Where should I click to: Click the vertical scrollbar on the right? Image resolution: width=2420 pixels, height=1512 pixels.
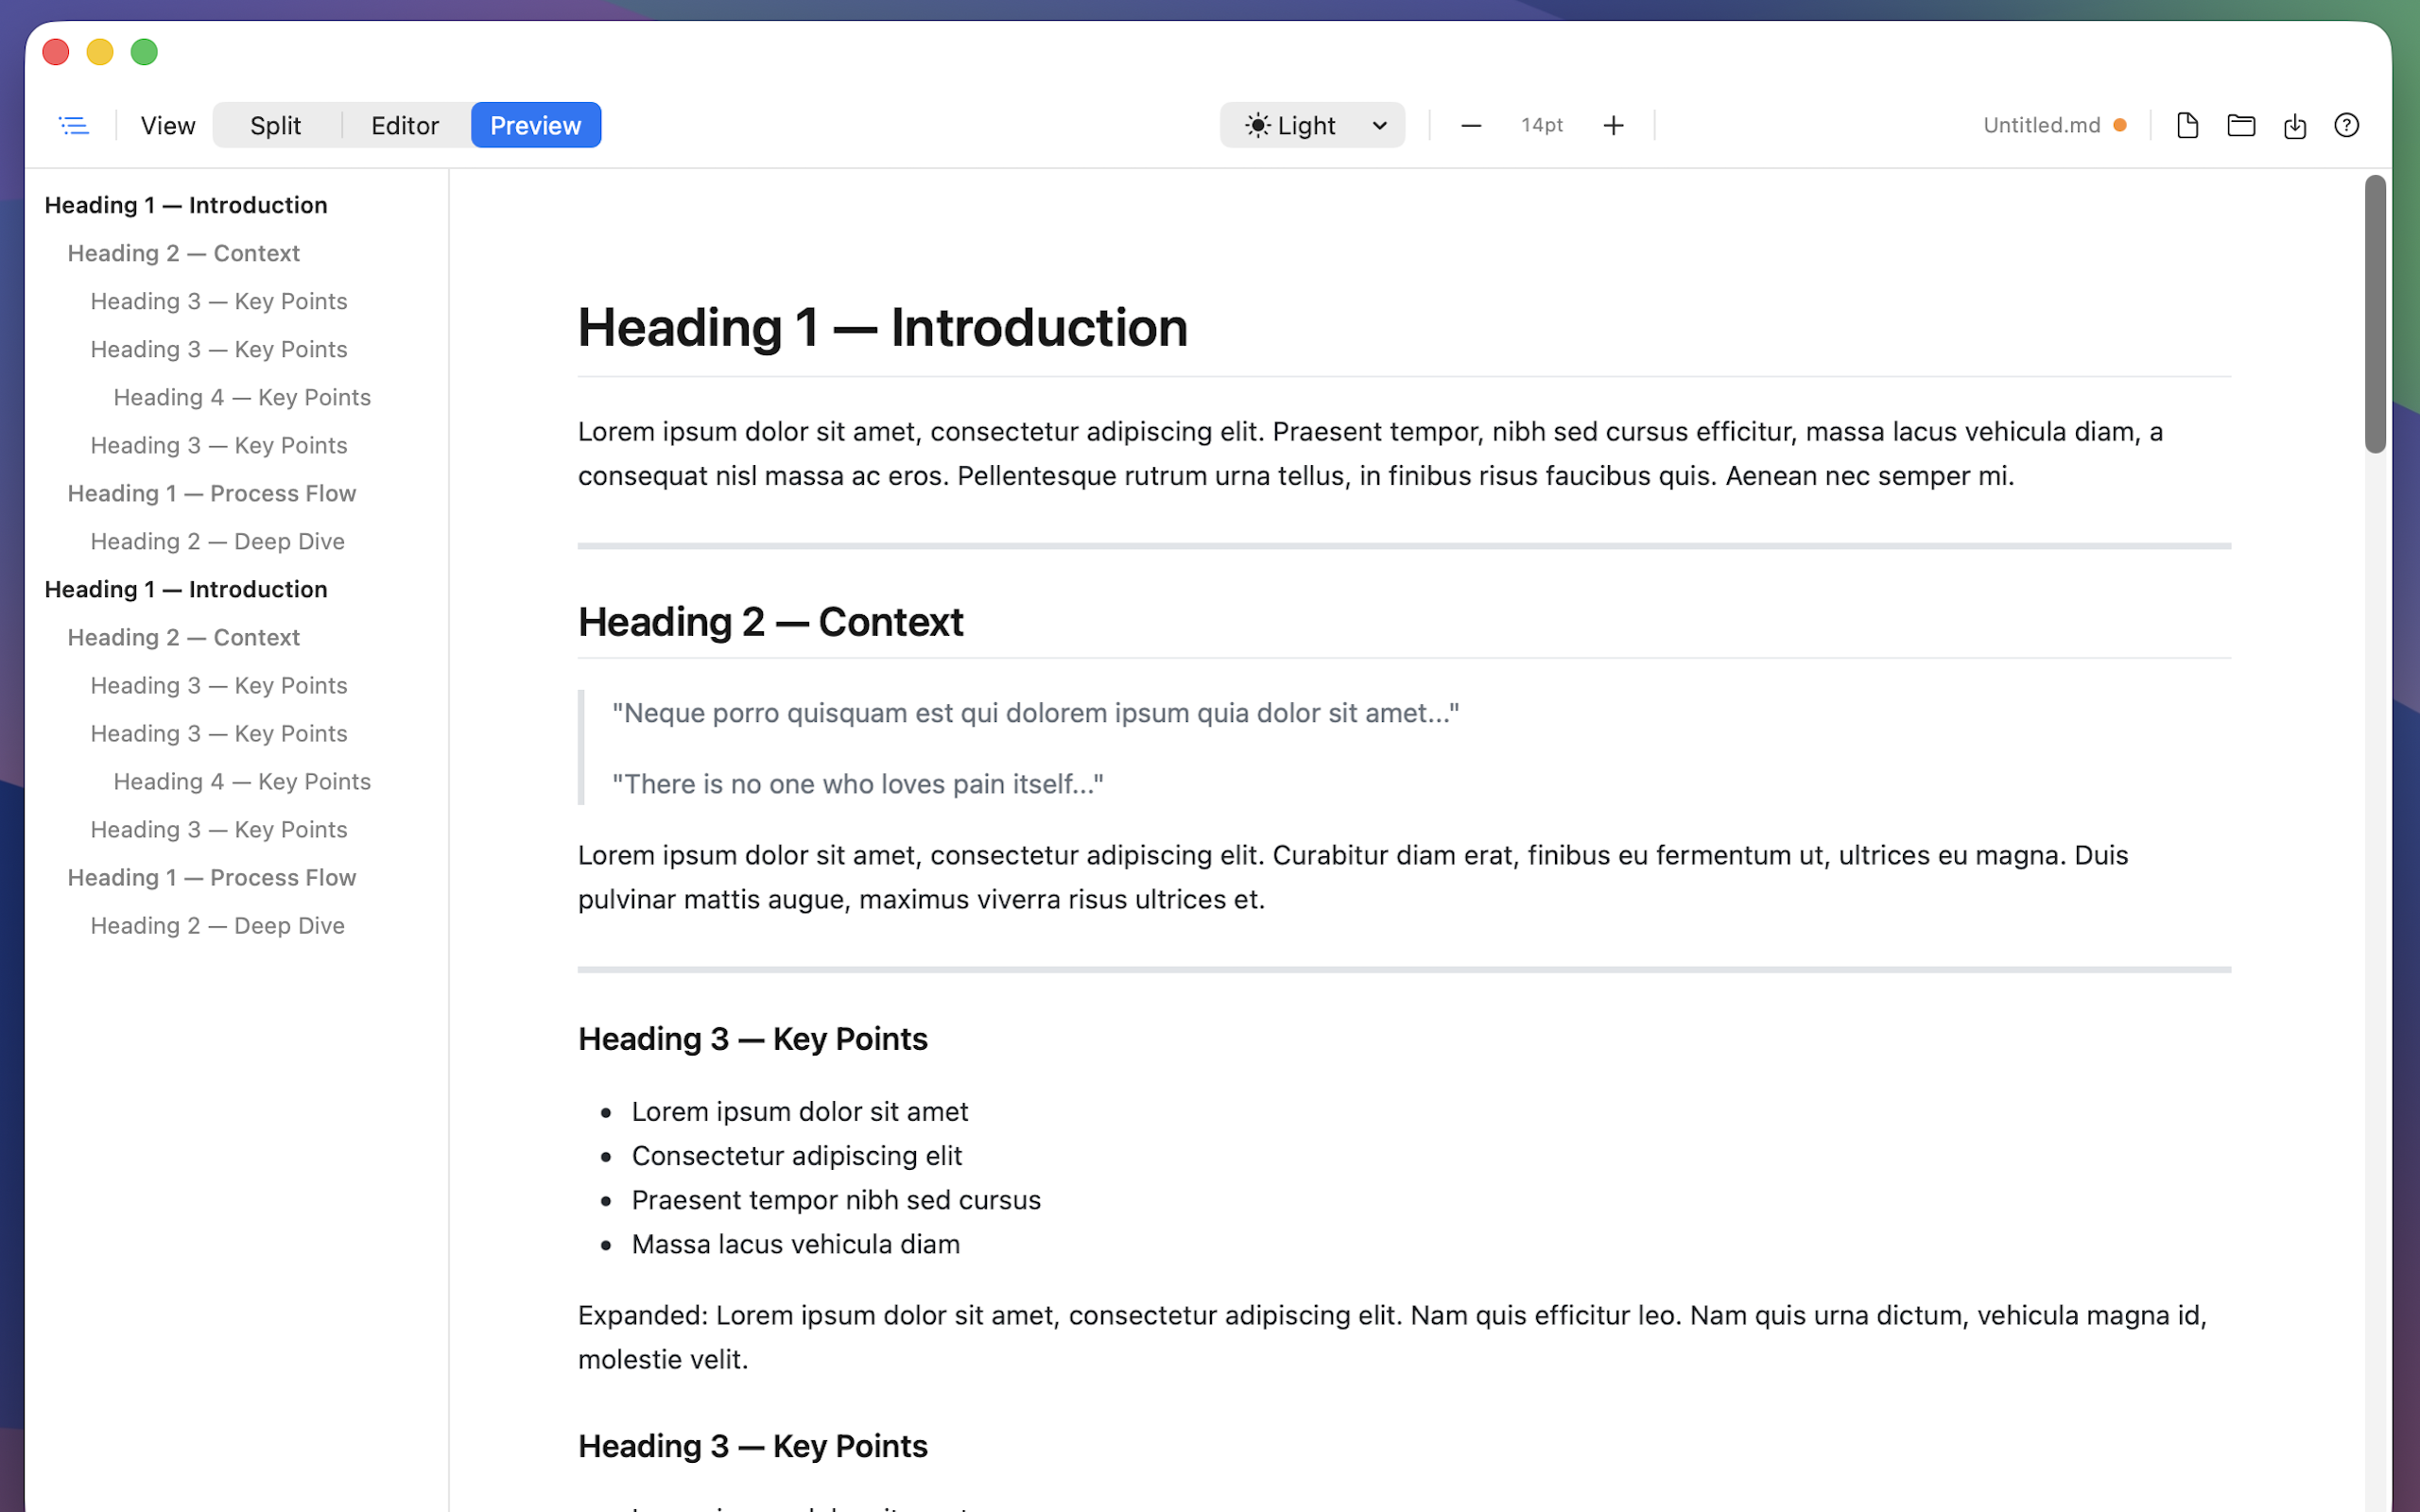tap(2374, 310)
